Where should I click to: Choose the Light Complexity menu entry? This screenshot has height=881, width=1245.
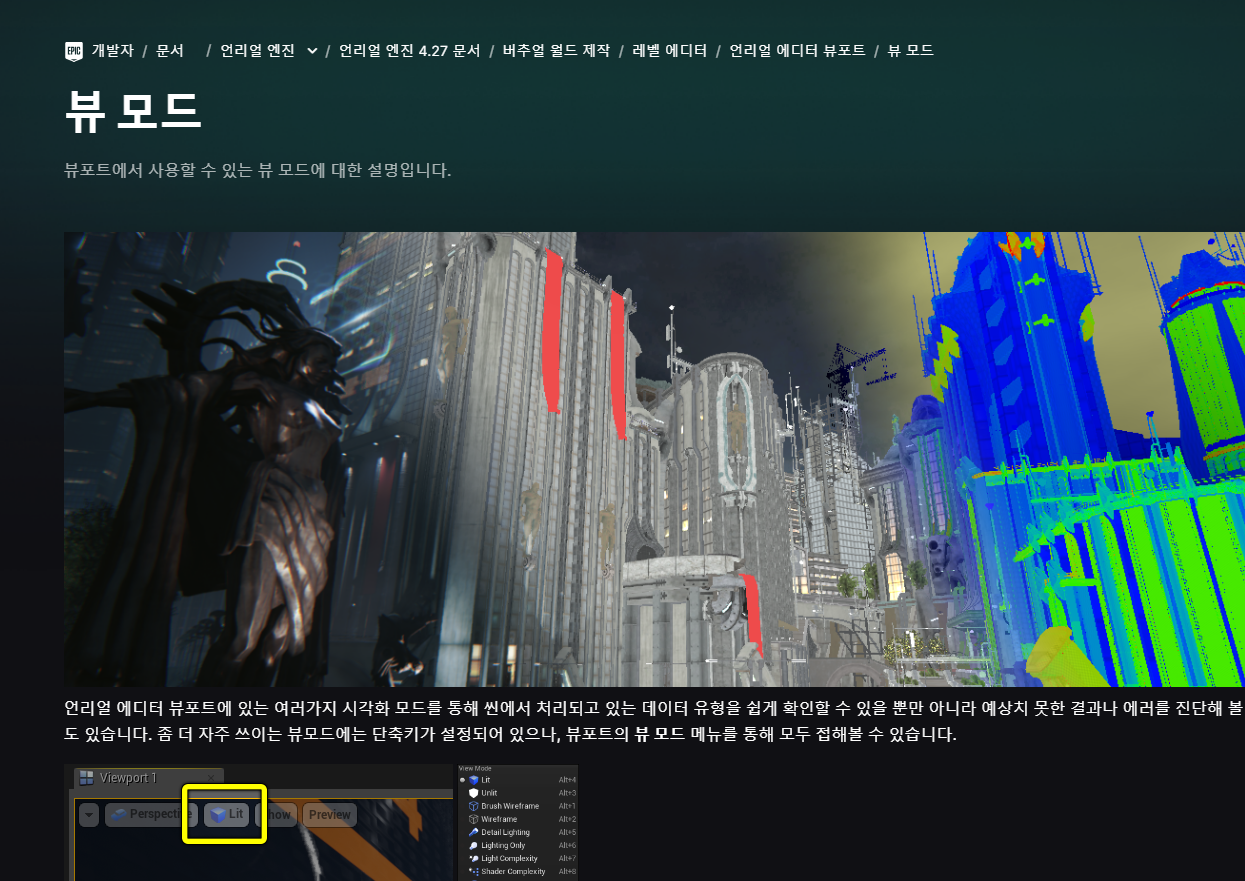tap(517, 858)
